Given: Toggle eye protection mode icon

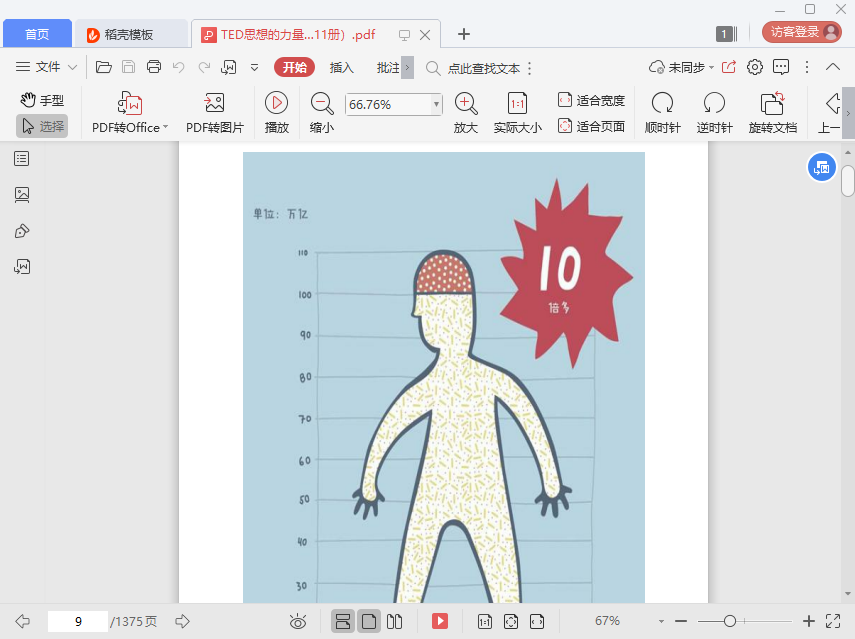Looking at the screenshot, I should [x=297, y=621].
